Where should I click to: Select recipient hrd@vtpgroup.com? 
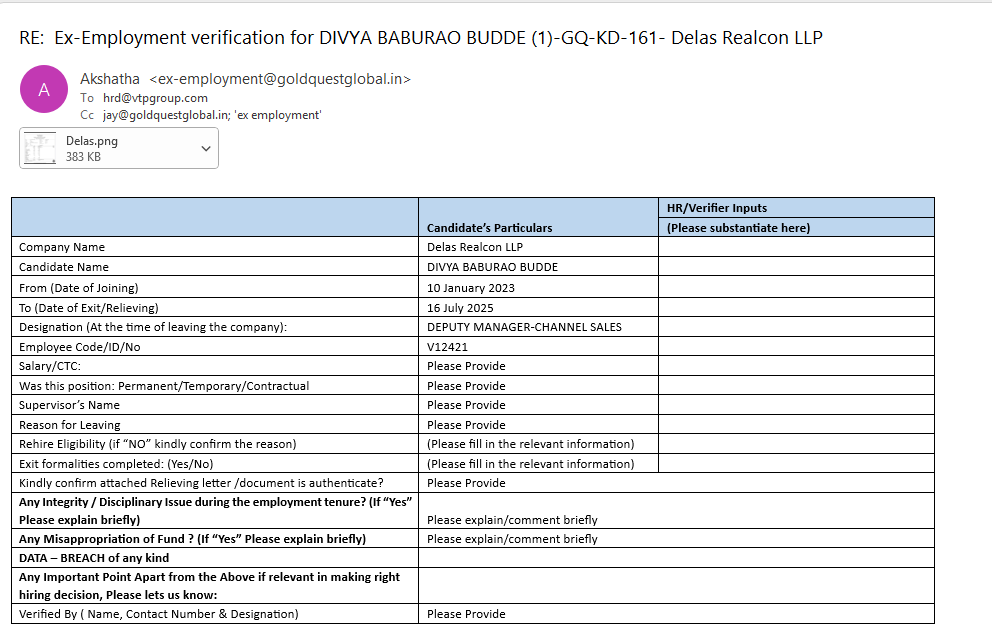(155, 98)
